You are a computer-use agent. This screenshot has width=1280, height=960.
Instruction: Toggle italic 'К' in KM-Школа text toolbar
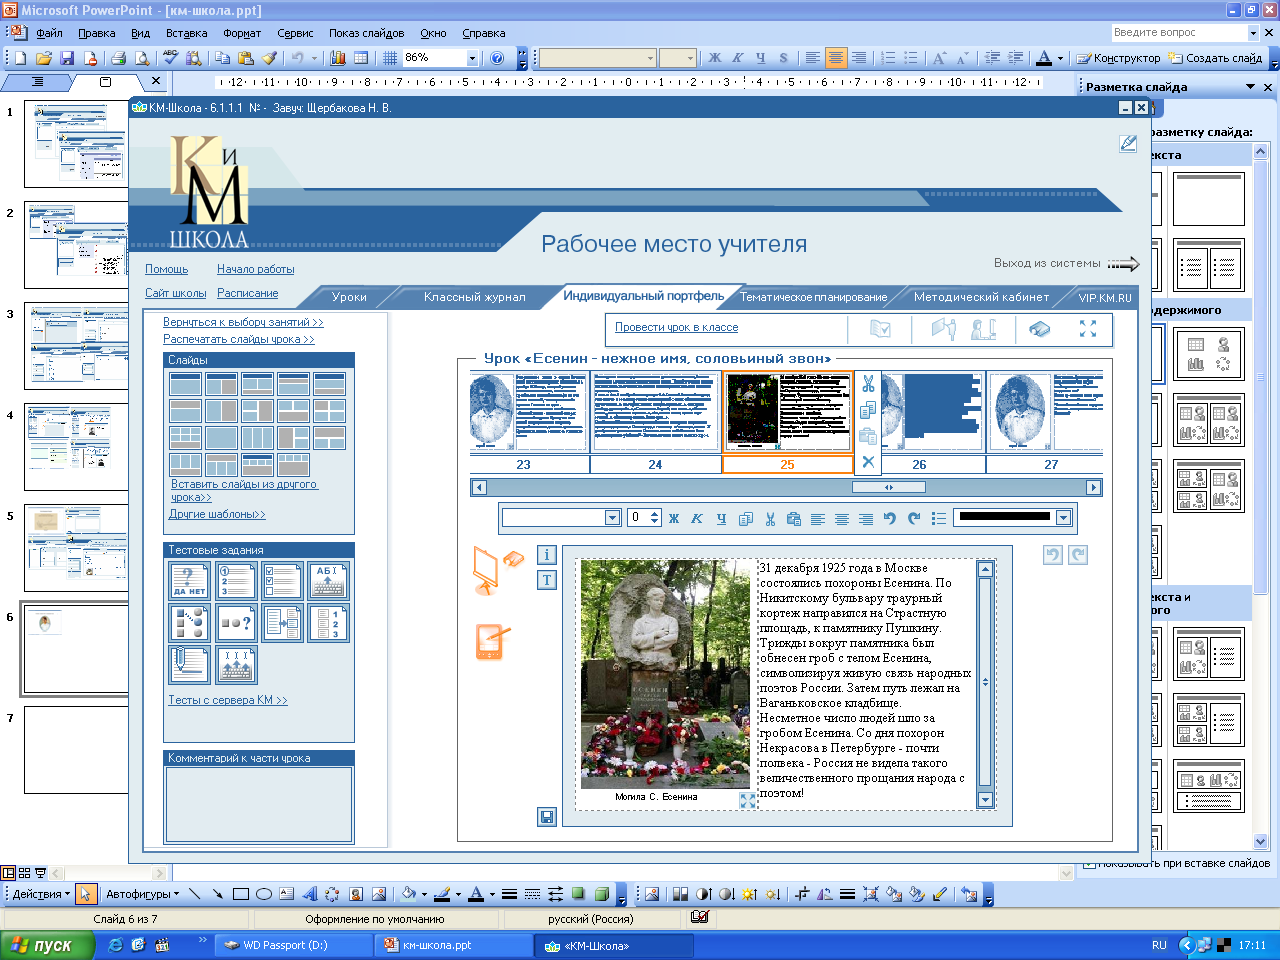tap(697, 518)
